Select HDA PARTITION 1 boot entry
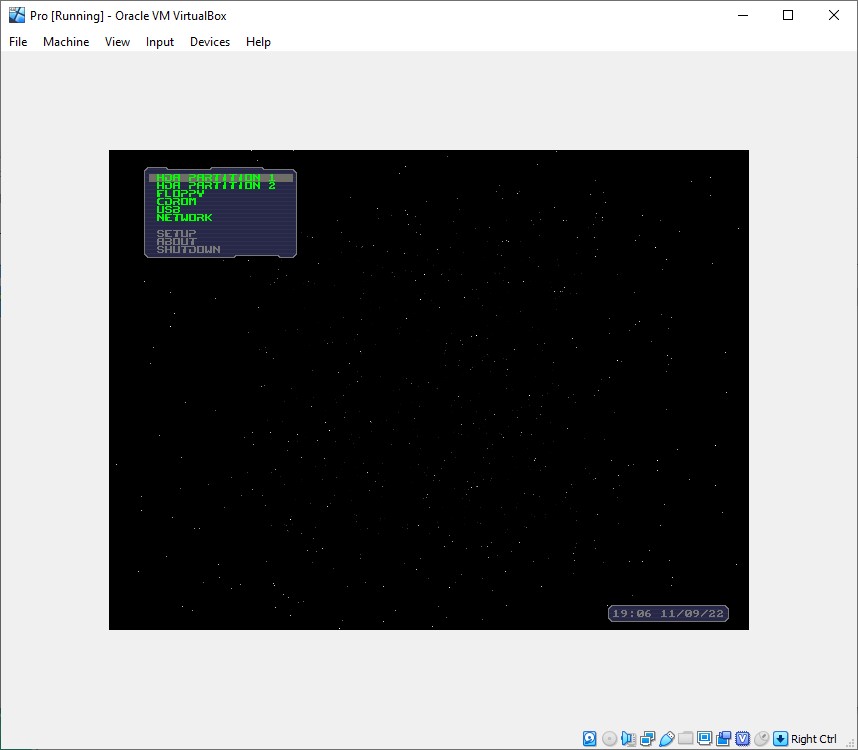Image resolution: width=858 pixels, height=750 pixels. (x=221, y=178)
